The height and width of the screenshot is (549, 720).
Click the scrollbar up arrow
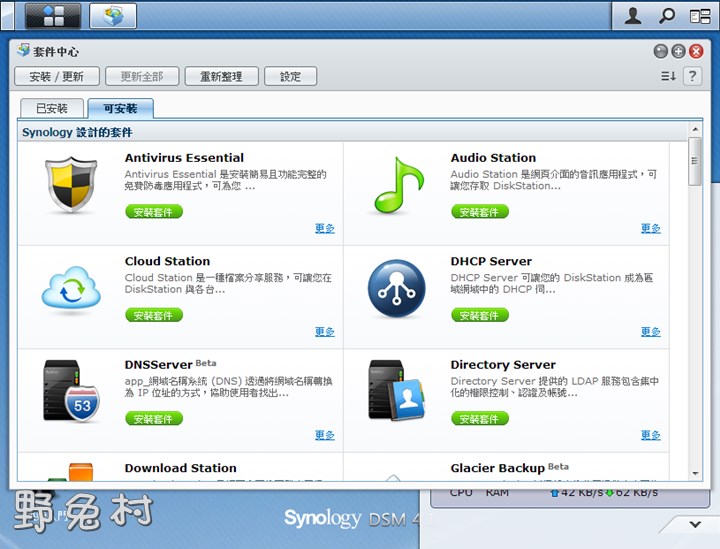(x=695, y=129)
